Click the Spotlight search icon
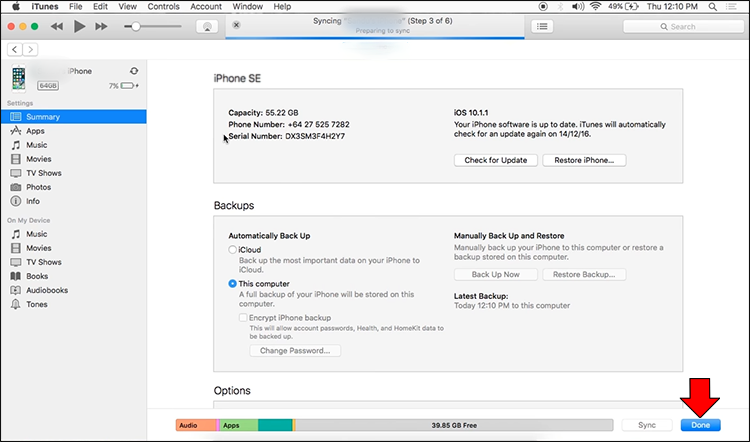750x442 pixels. click(713, 6)
